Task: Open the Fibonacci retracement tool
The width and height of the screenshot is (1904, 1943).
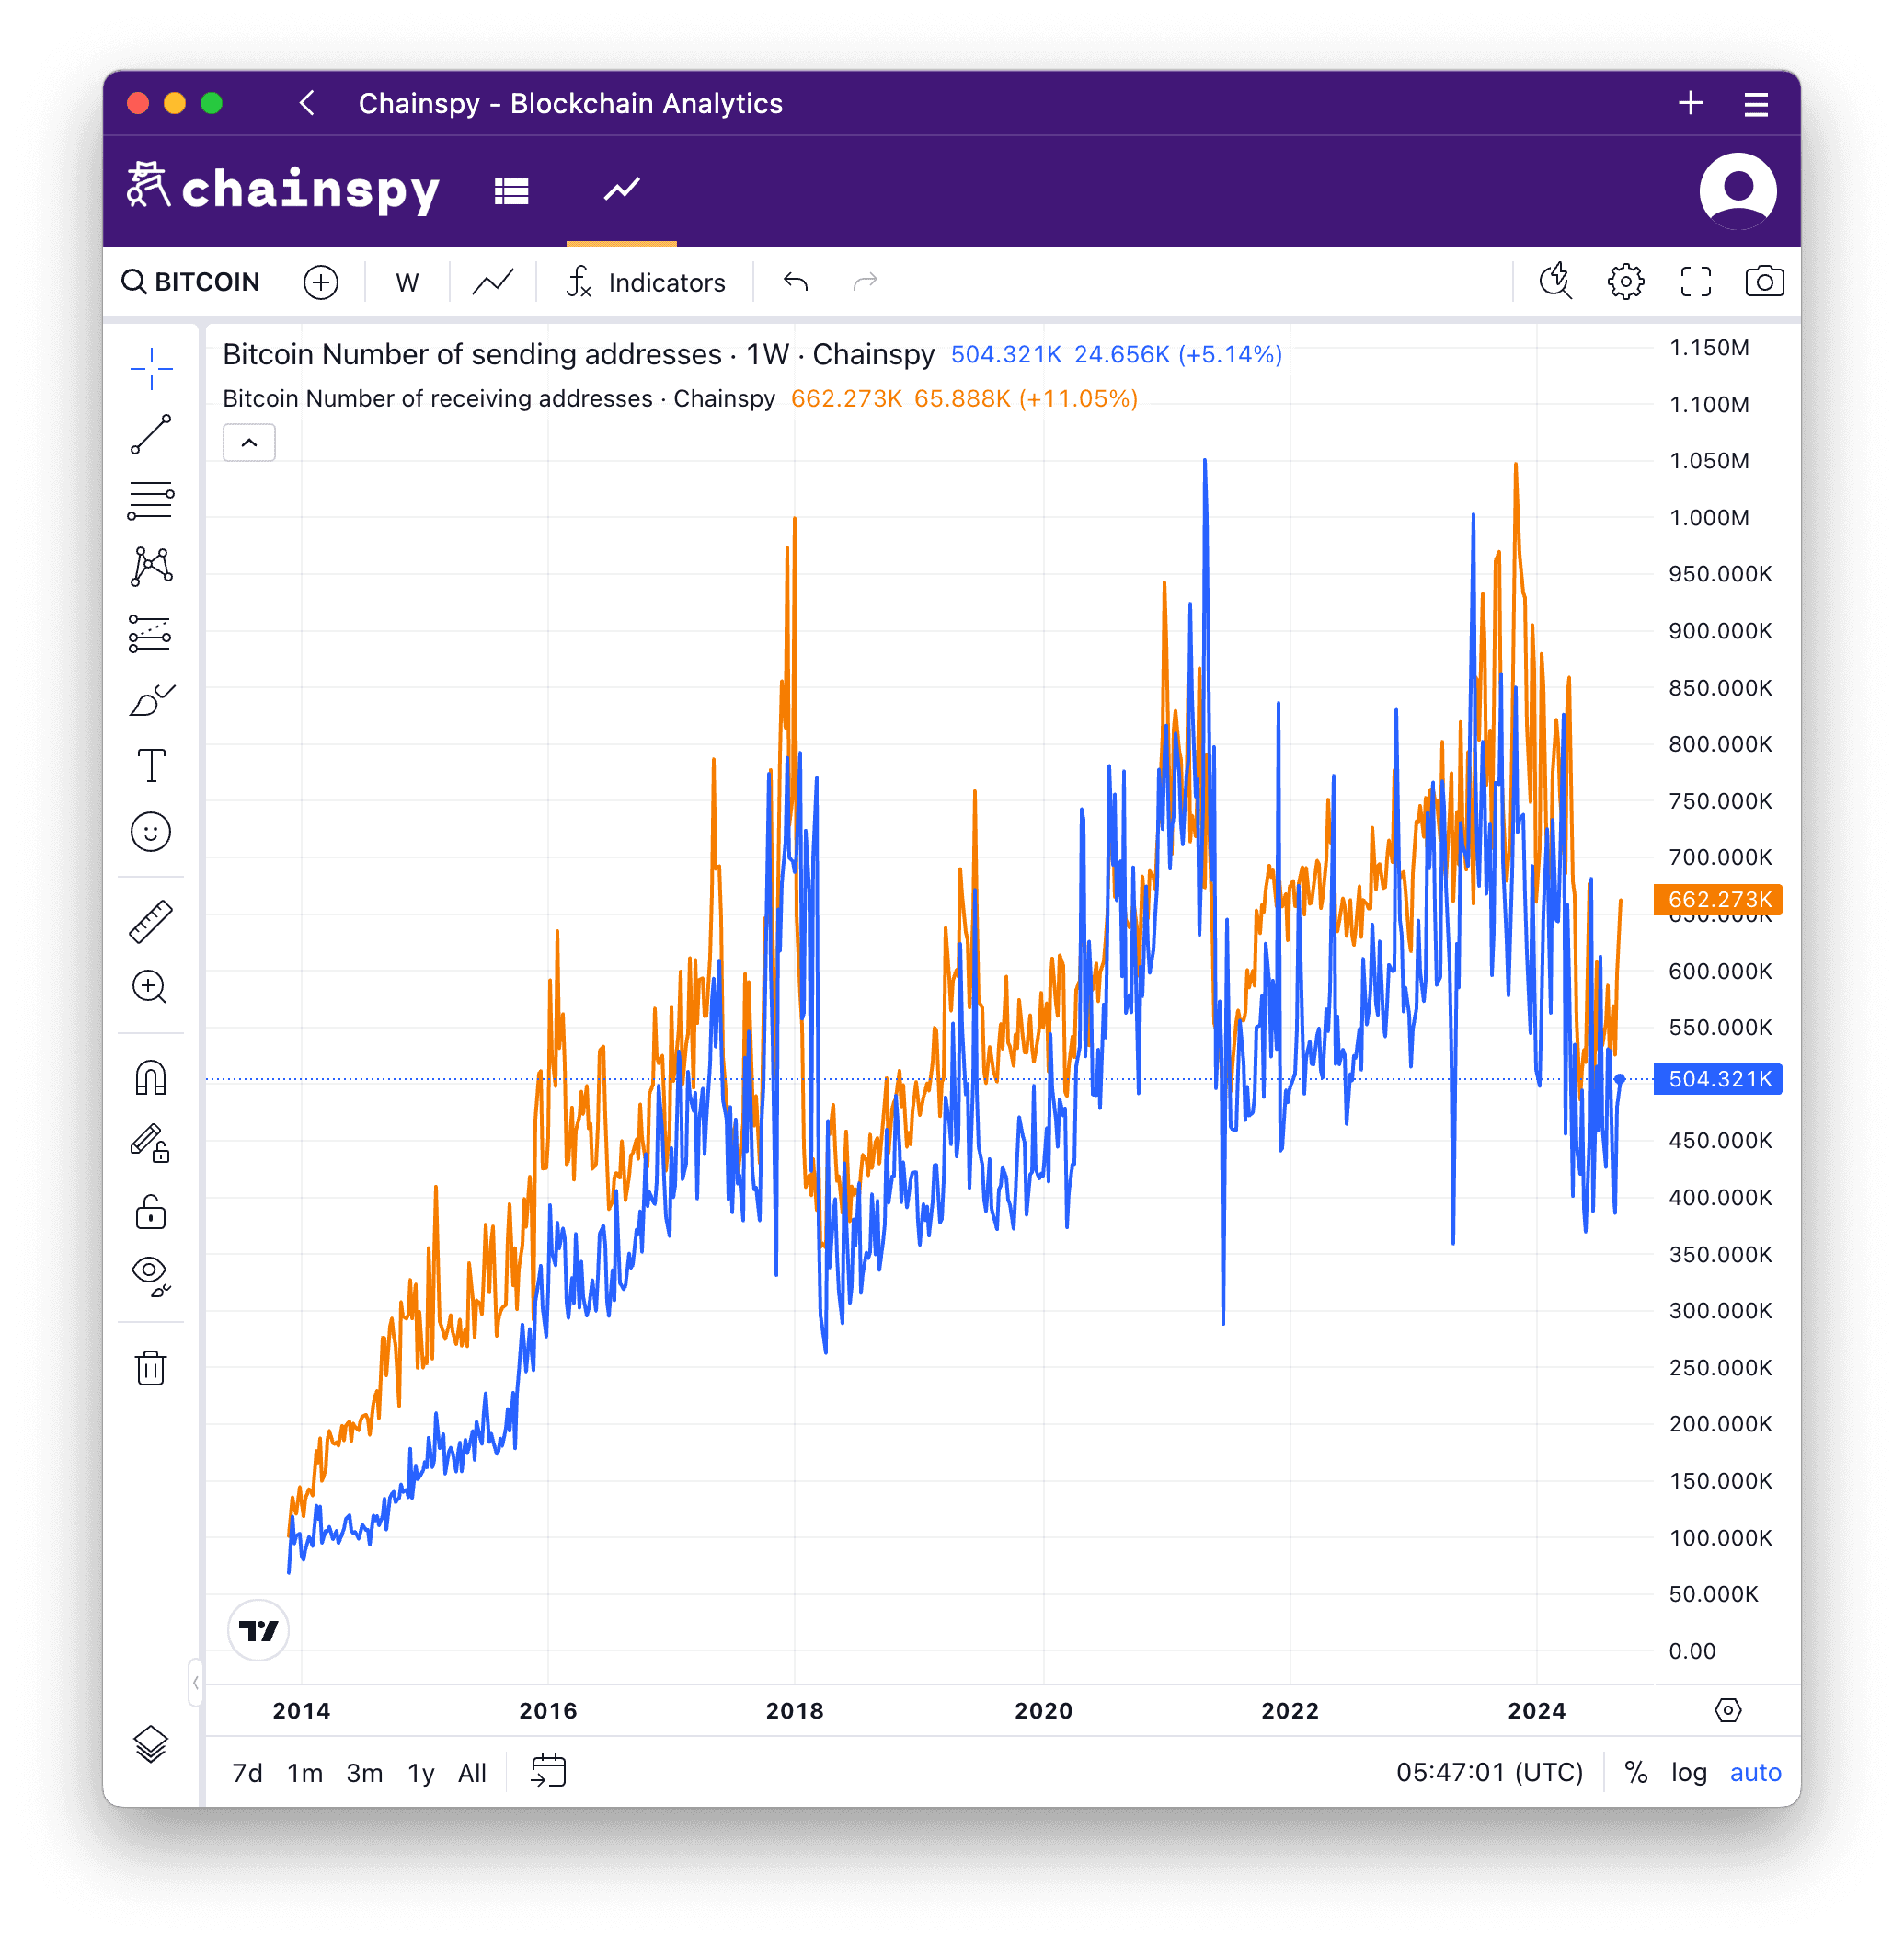Action: point(151,500)
